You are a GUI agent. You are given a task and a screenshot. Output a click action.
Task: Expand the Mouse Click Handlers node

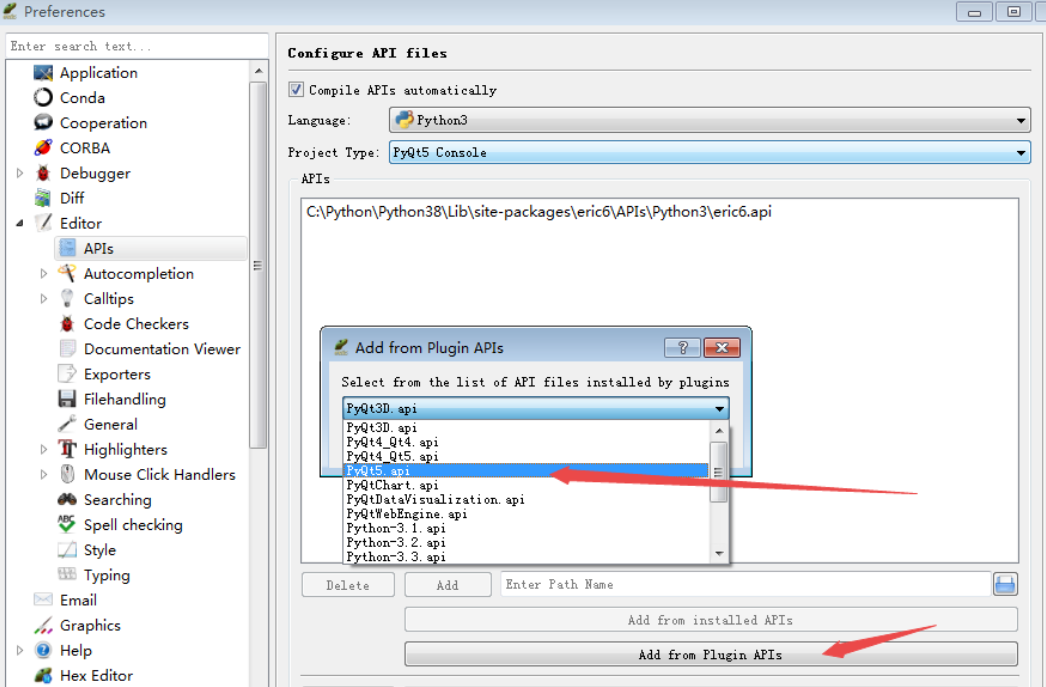(x=44, y=474)
